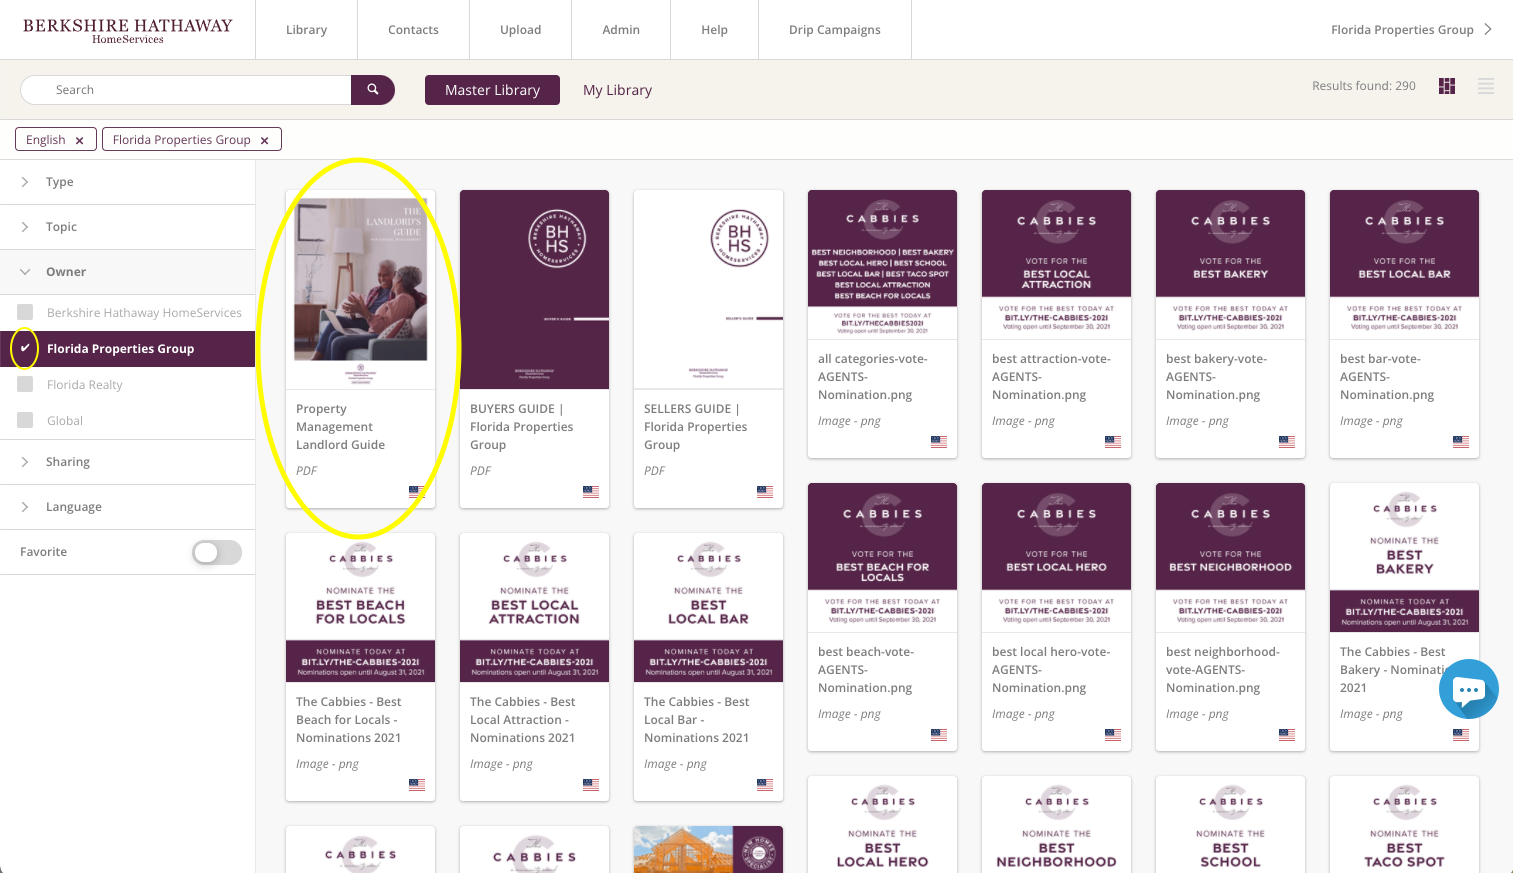Open SELLERS GUIDE thumbnail
This screenshot has height=873, width=1513.
pos(708,289)
